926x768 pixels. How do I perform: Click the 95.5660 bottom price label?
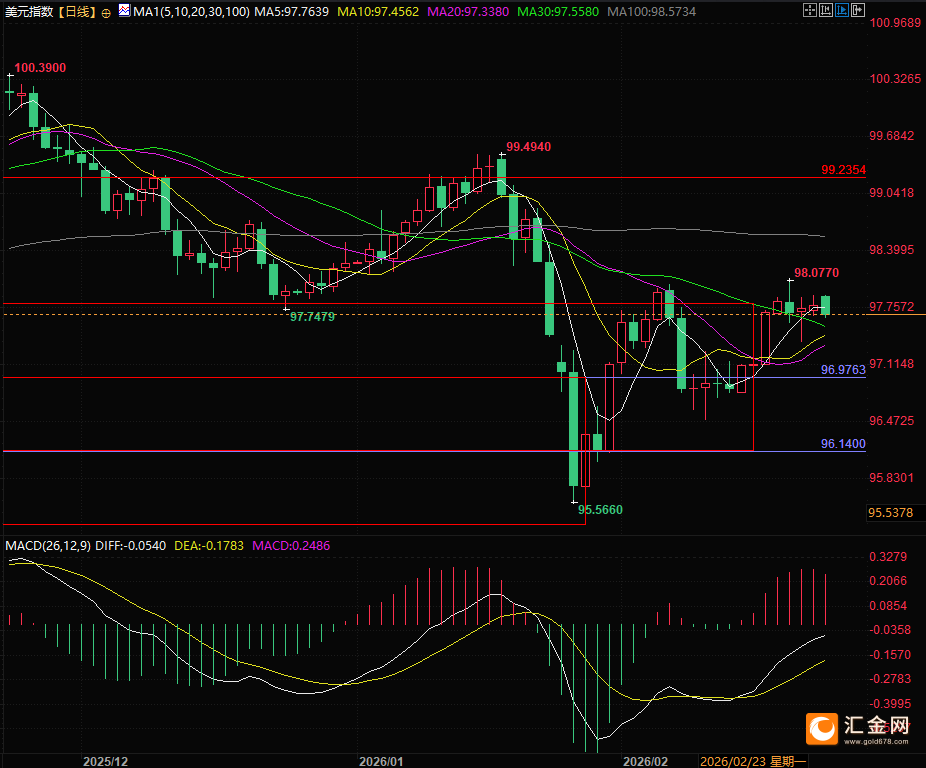click(600, 510)
